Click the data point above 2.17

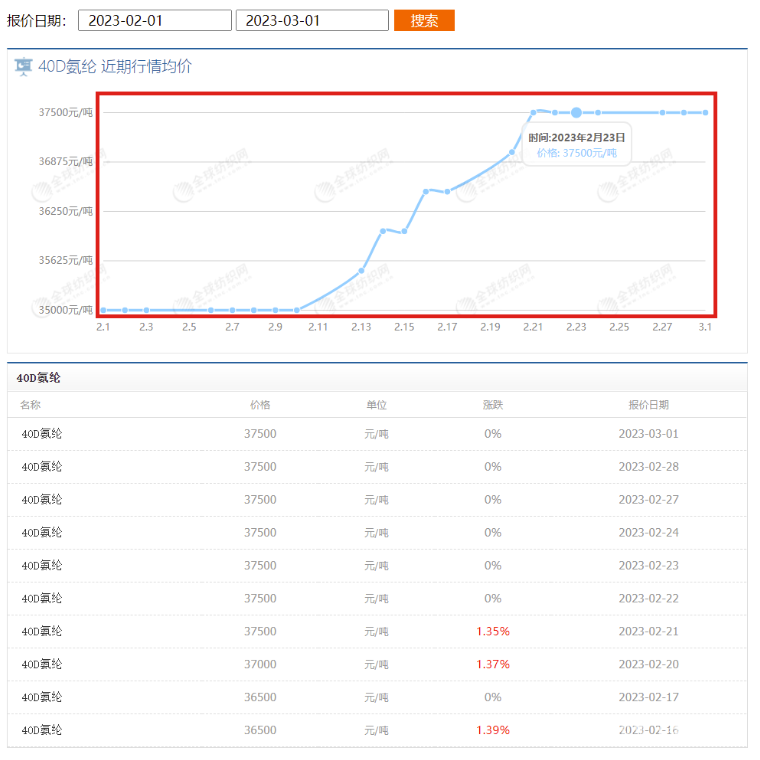coord(447,191)
